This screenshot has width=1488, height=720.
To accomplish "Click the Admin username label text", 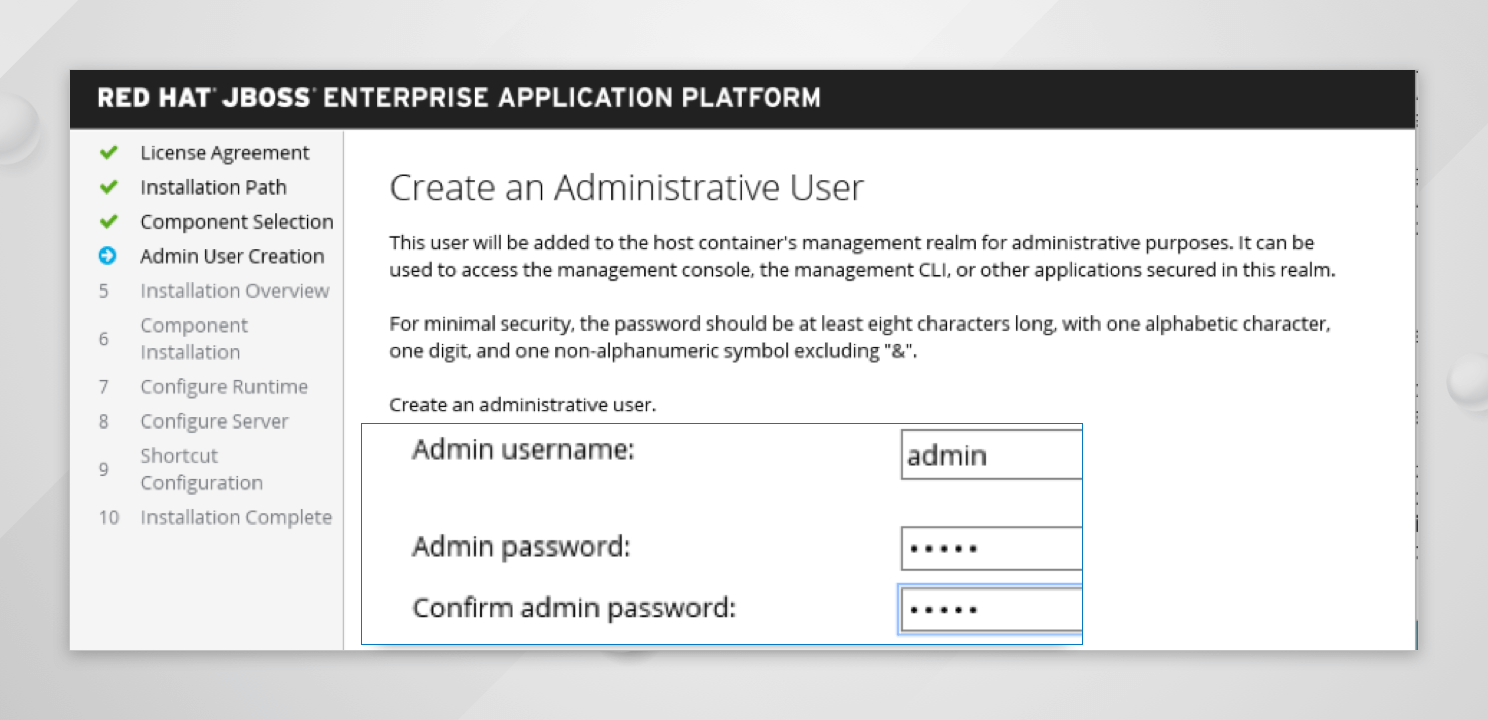I will coord(523,450).
